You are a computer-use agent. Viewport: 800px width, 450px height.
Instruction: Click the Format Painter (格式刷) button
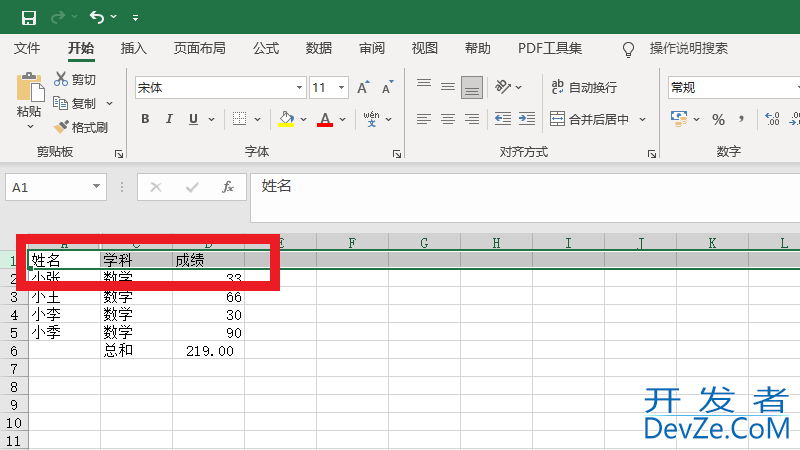pyautogui.click(x=81, y=127)
